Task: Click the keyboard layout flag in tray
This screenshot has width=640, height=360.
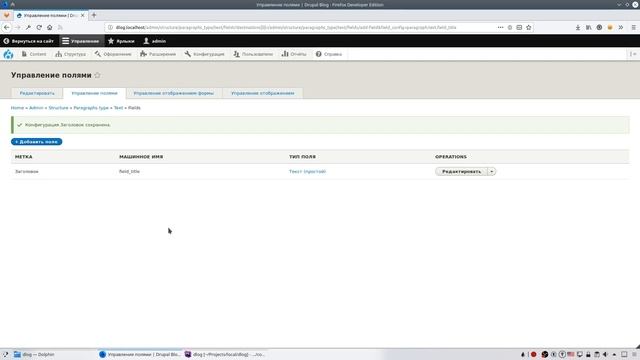Action: point(571,354)
